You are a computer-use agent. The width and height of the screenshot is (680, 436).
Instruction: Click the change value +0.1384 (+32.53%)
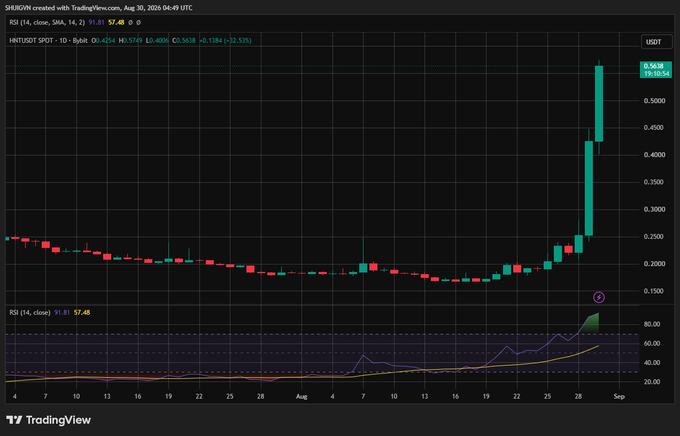click(225, 40)
